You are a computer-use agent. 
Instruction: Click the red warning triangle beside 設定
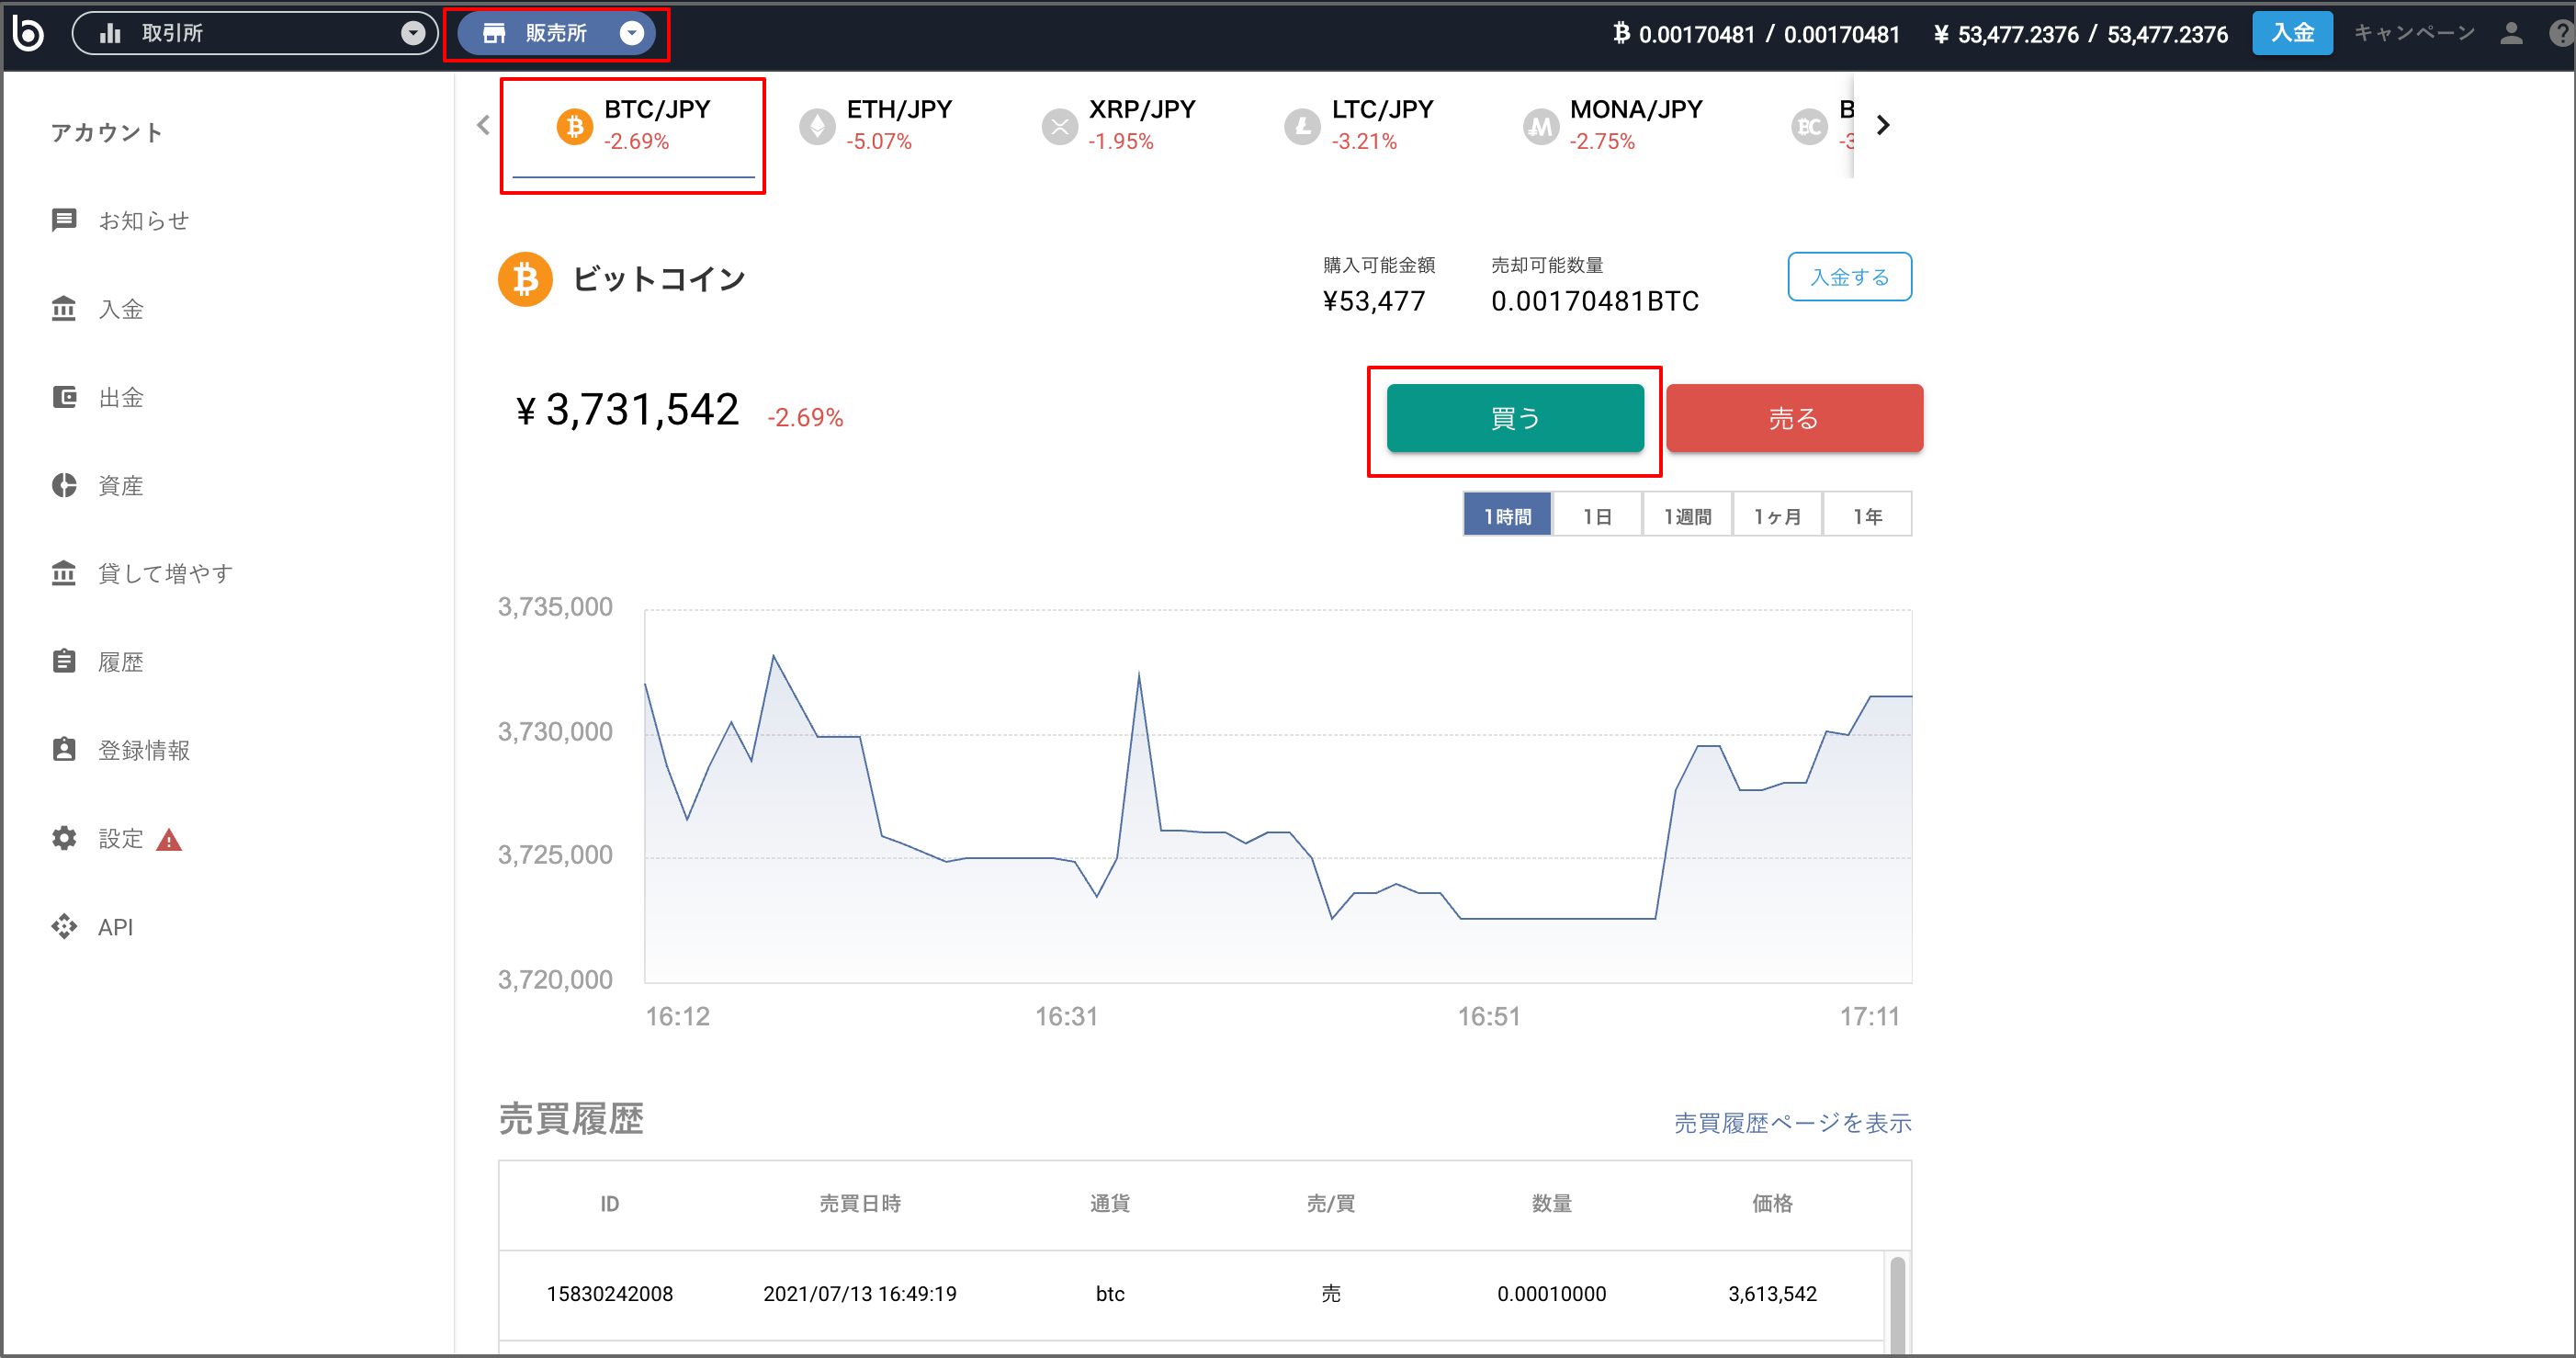(169, 840)
